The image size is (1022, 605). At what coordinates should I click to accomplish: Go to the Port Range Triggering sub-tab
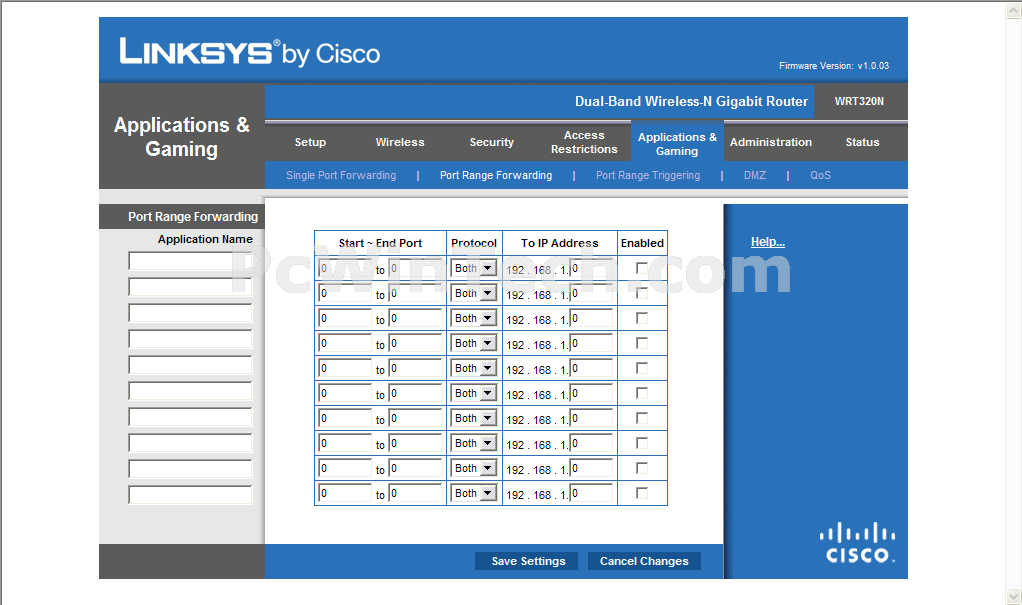tap(648, 175)
